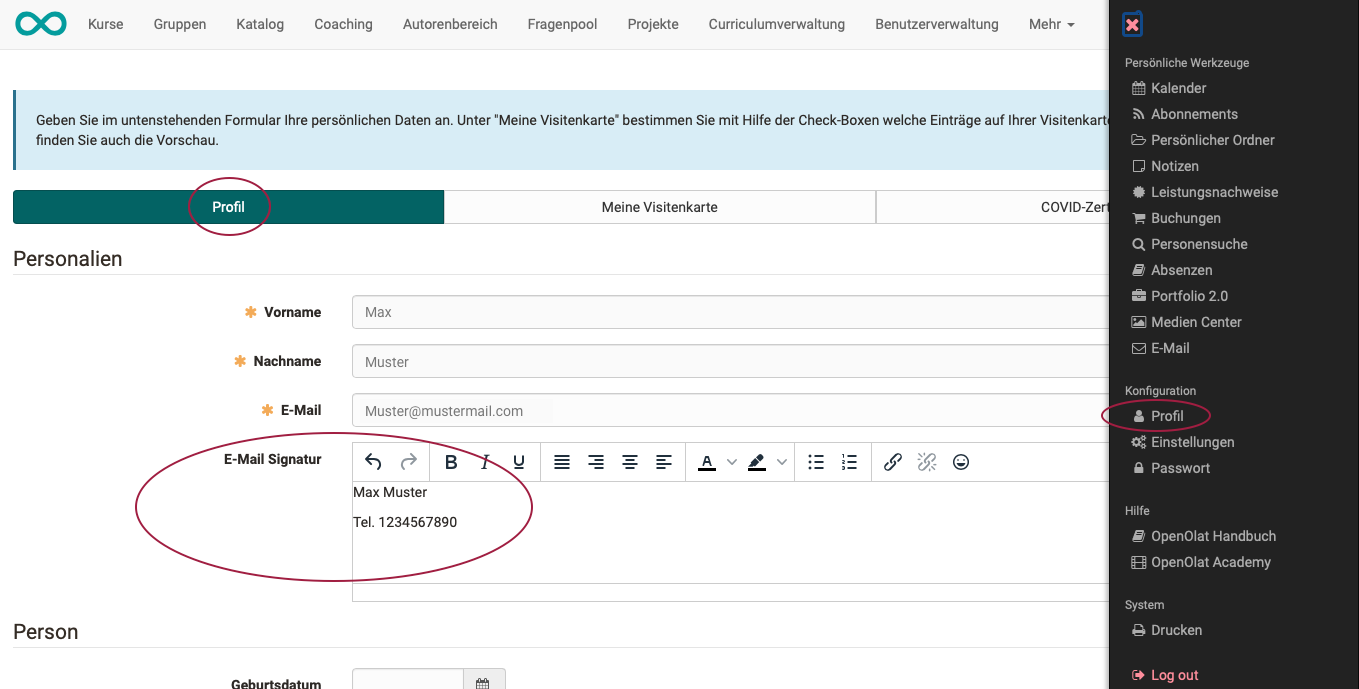Image resolution: width=1359 pixels, height=689 pixels.
Task: Open the emoji picker in editor toolbar
Action: (x=961, y=462)
